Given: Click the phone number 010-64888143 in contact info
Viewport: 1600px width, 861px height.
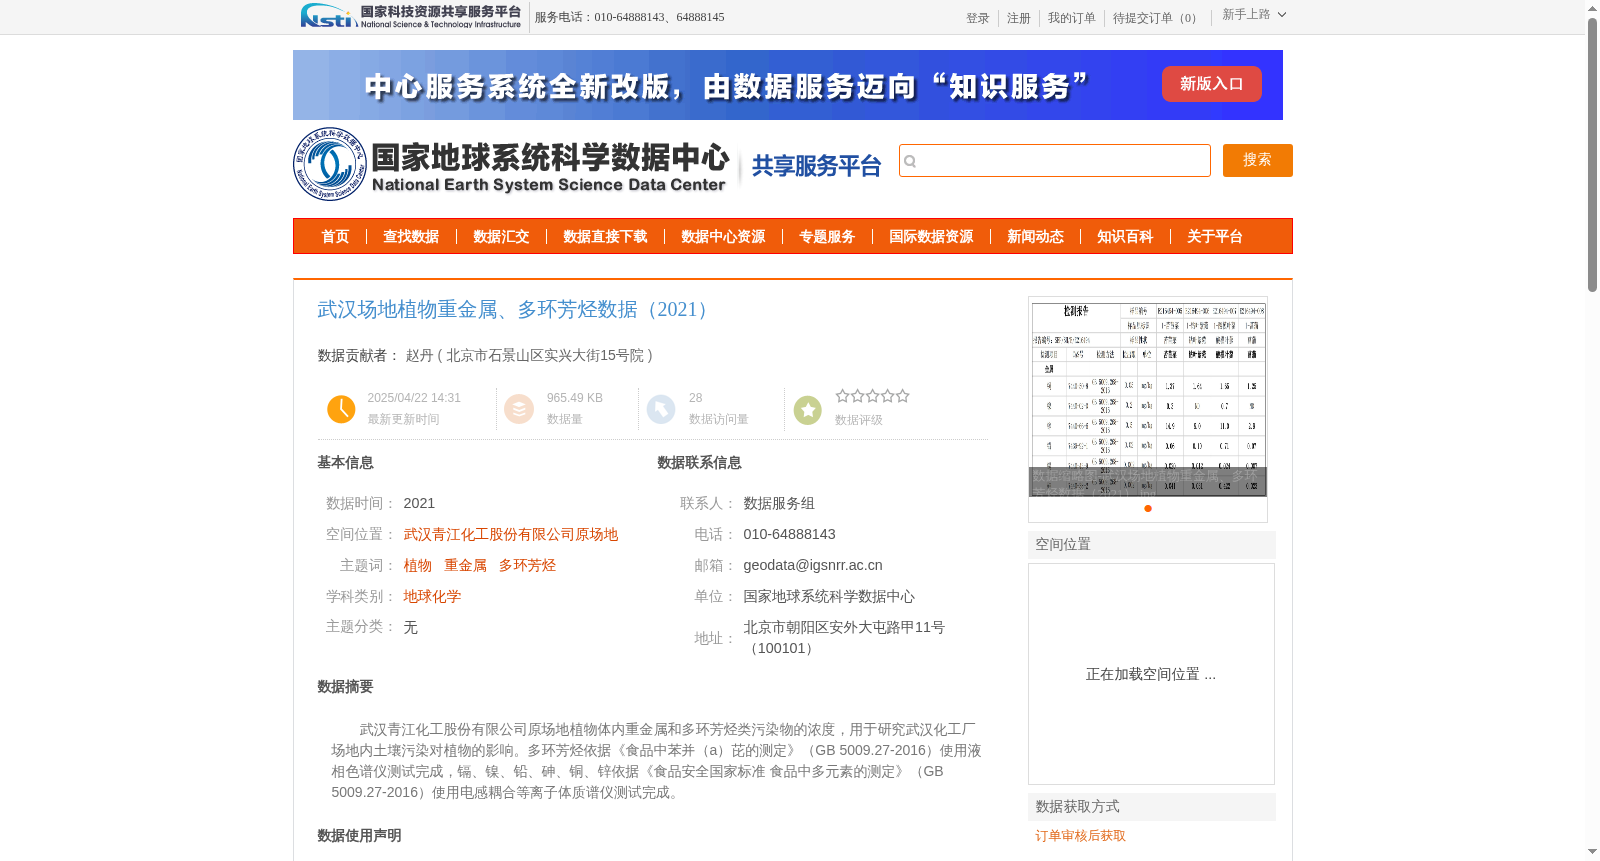Looking at the screenshot, I should point(789,535).
